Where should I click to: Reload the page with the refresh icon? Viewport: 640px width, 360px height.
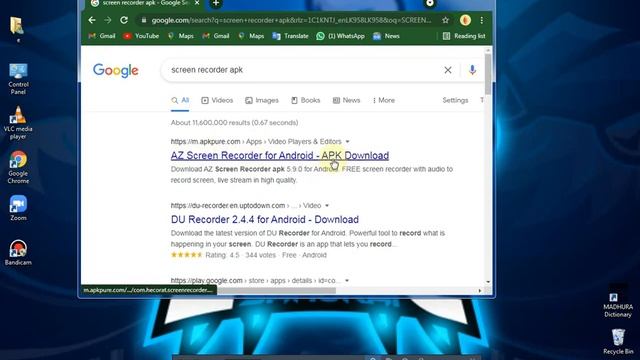point(124,20)
